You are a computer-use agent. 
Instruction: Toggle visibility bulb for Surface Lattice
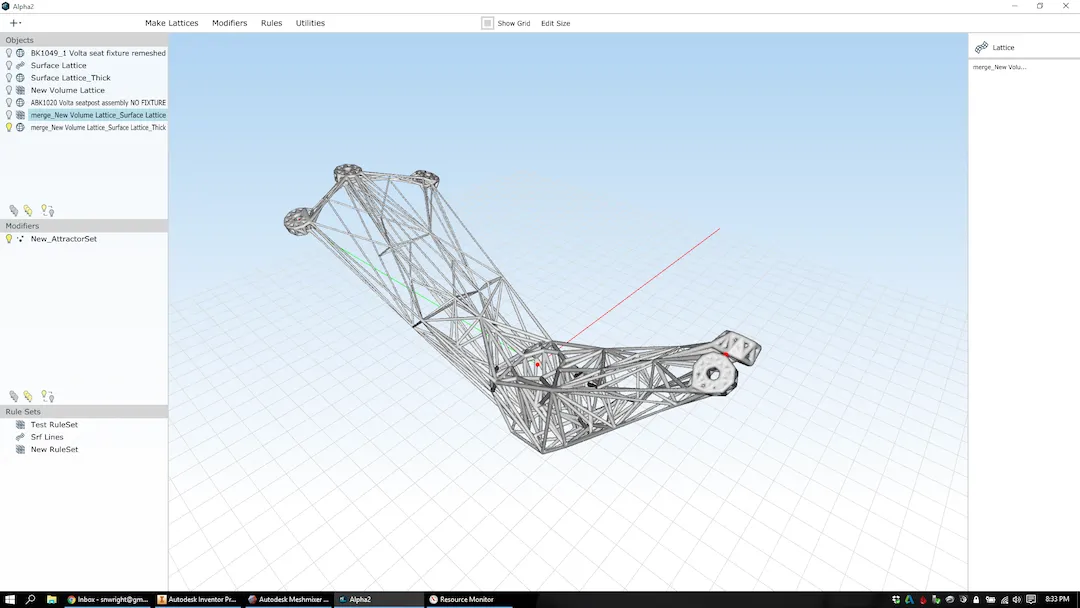[9, 65]
